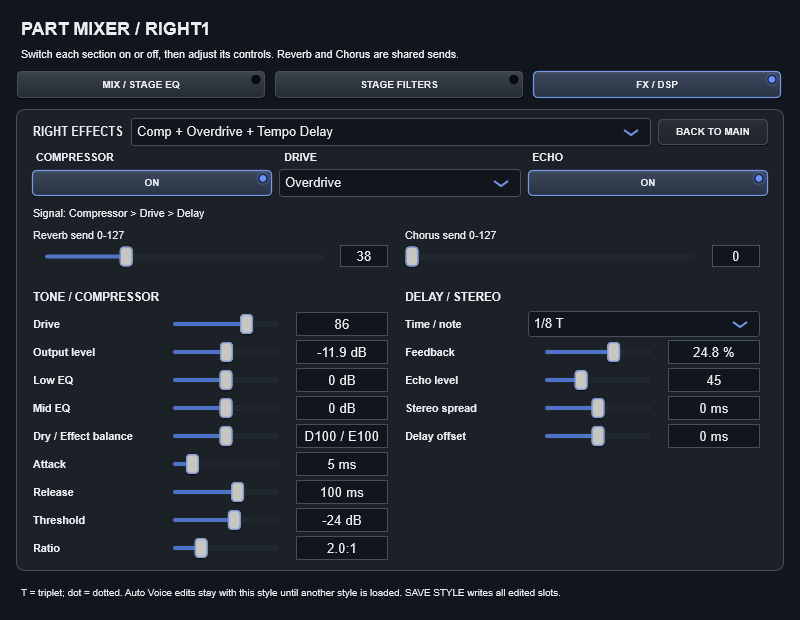This screenshot has height=620, width=800.
Task: Click the Output level value field
Action: pos(342,352)
